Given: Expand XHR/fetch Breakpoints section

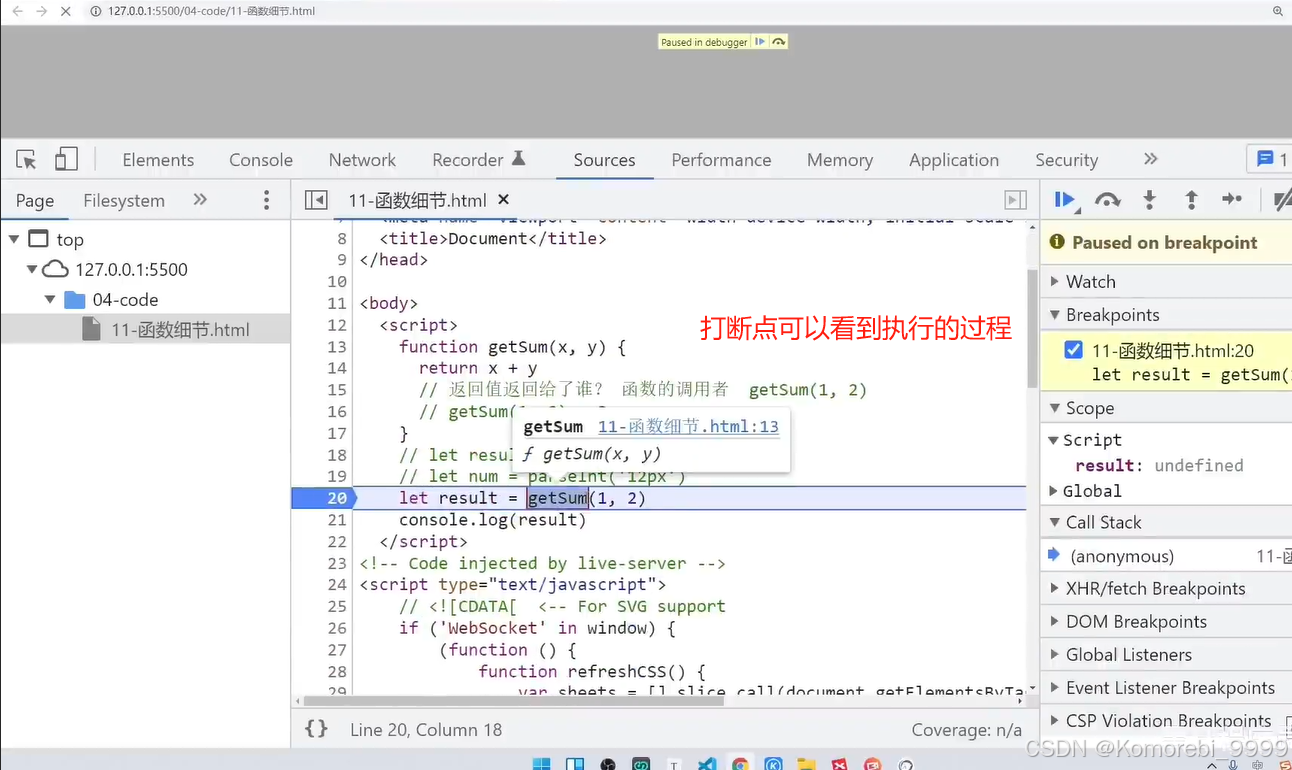Looking at the screenshot, I should 1166,589.
